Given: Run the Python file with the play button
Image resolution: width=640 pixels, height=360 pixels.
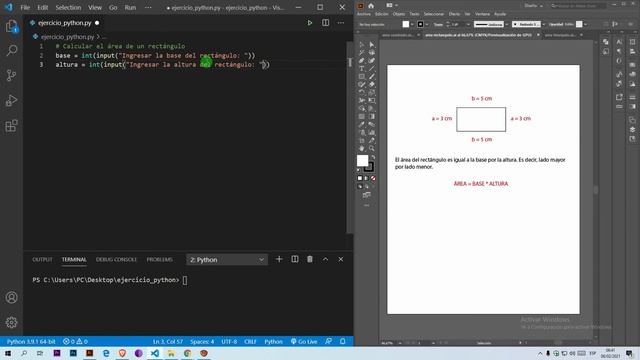Looking at the screenshot, I should 310,23.
